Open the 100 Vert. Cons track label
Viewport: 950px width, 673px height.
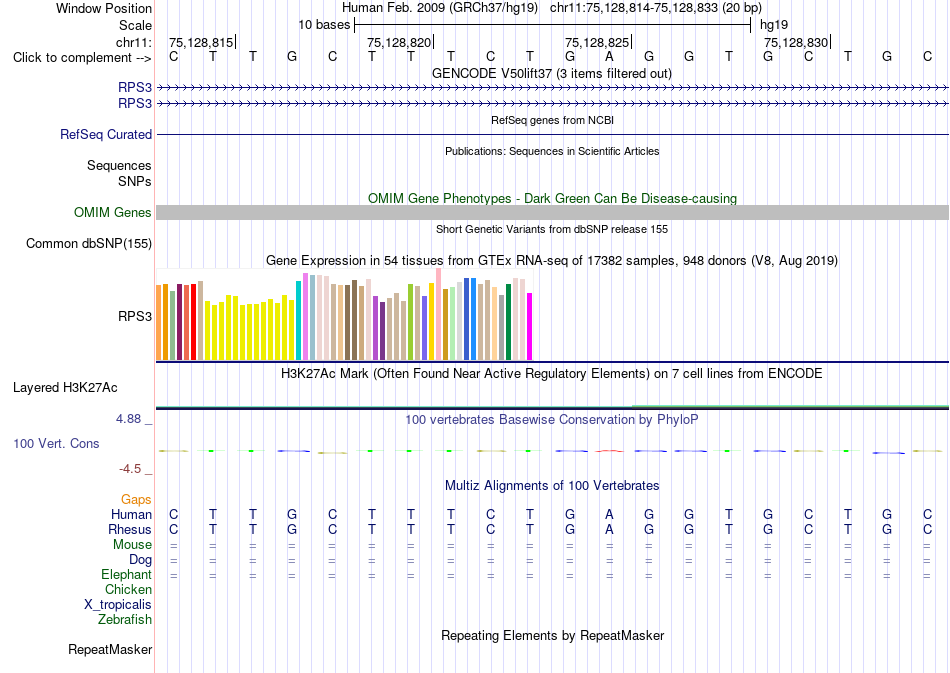(x=56, y=443)
